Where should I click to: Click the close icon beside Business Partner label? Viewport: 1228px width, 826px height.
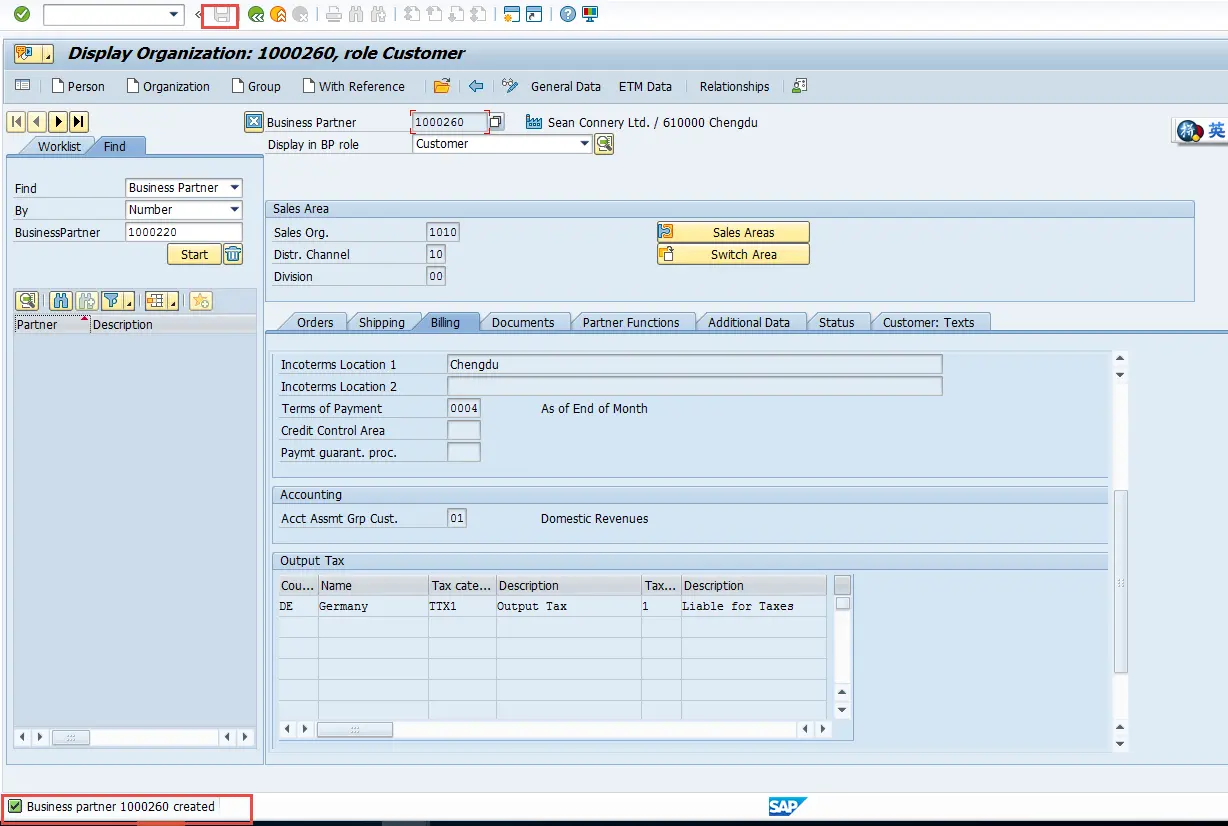[x=254, y=122]
